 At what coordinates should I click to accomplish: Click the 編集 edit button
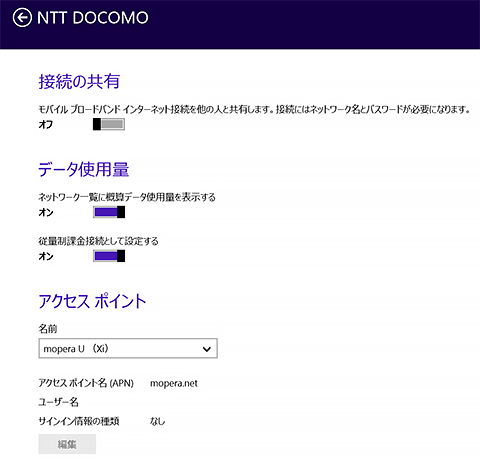67,444
